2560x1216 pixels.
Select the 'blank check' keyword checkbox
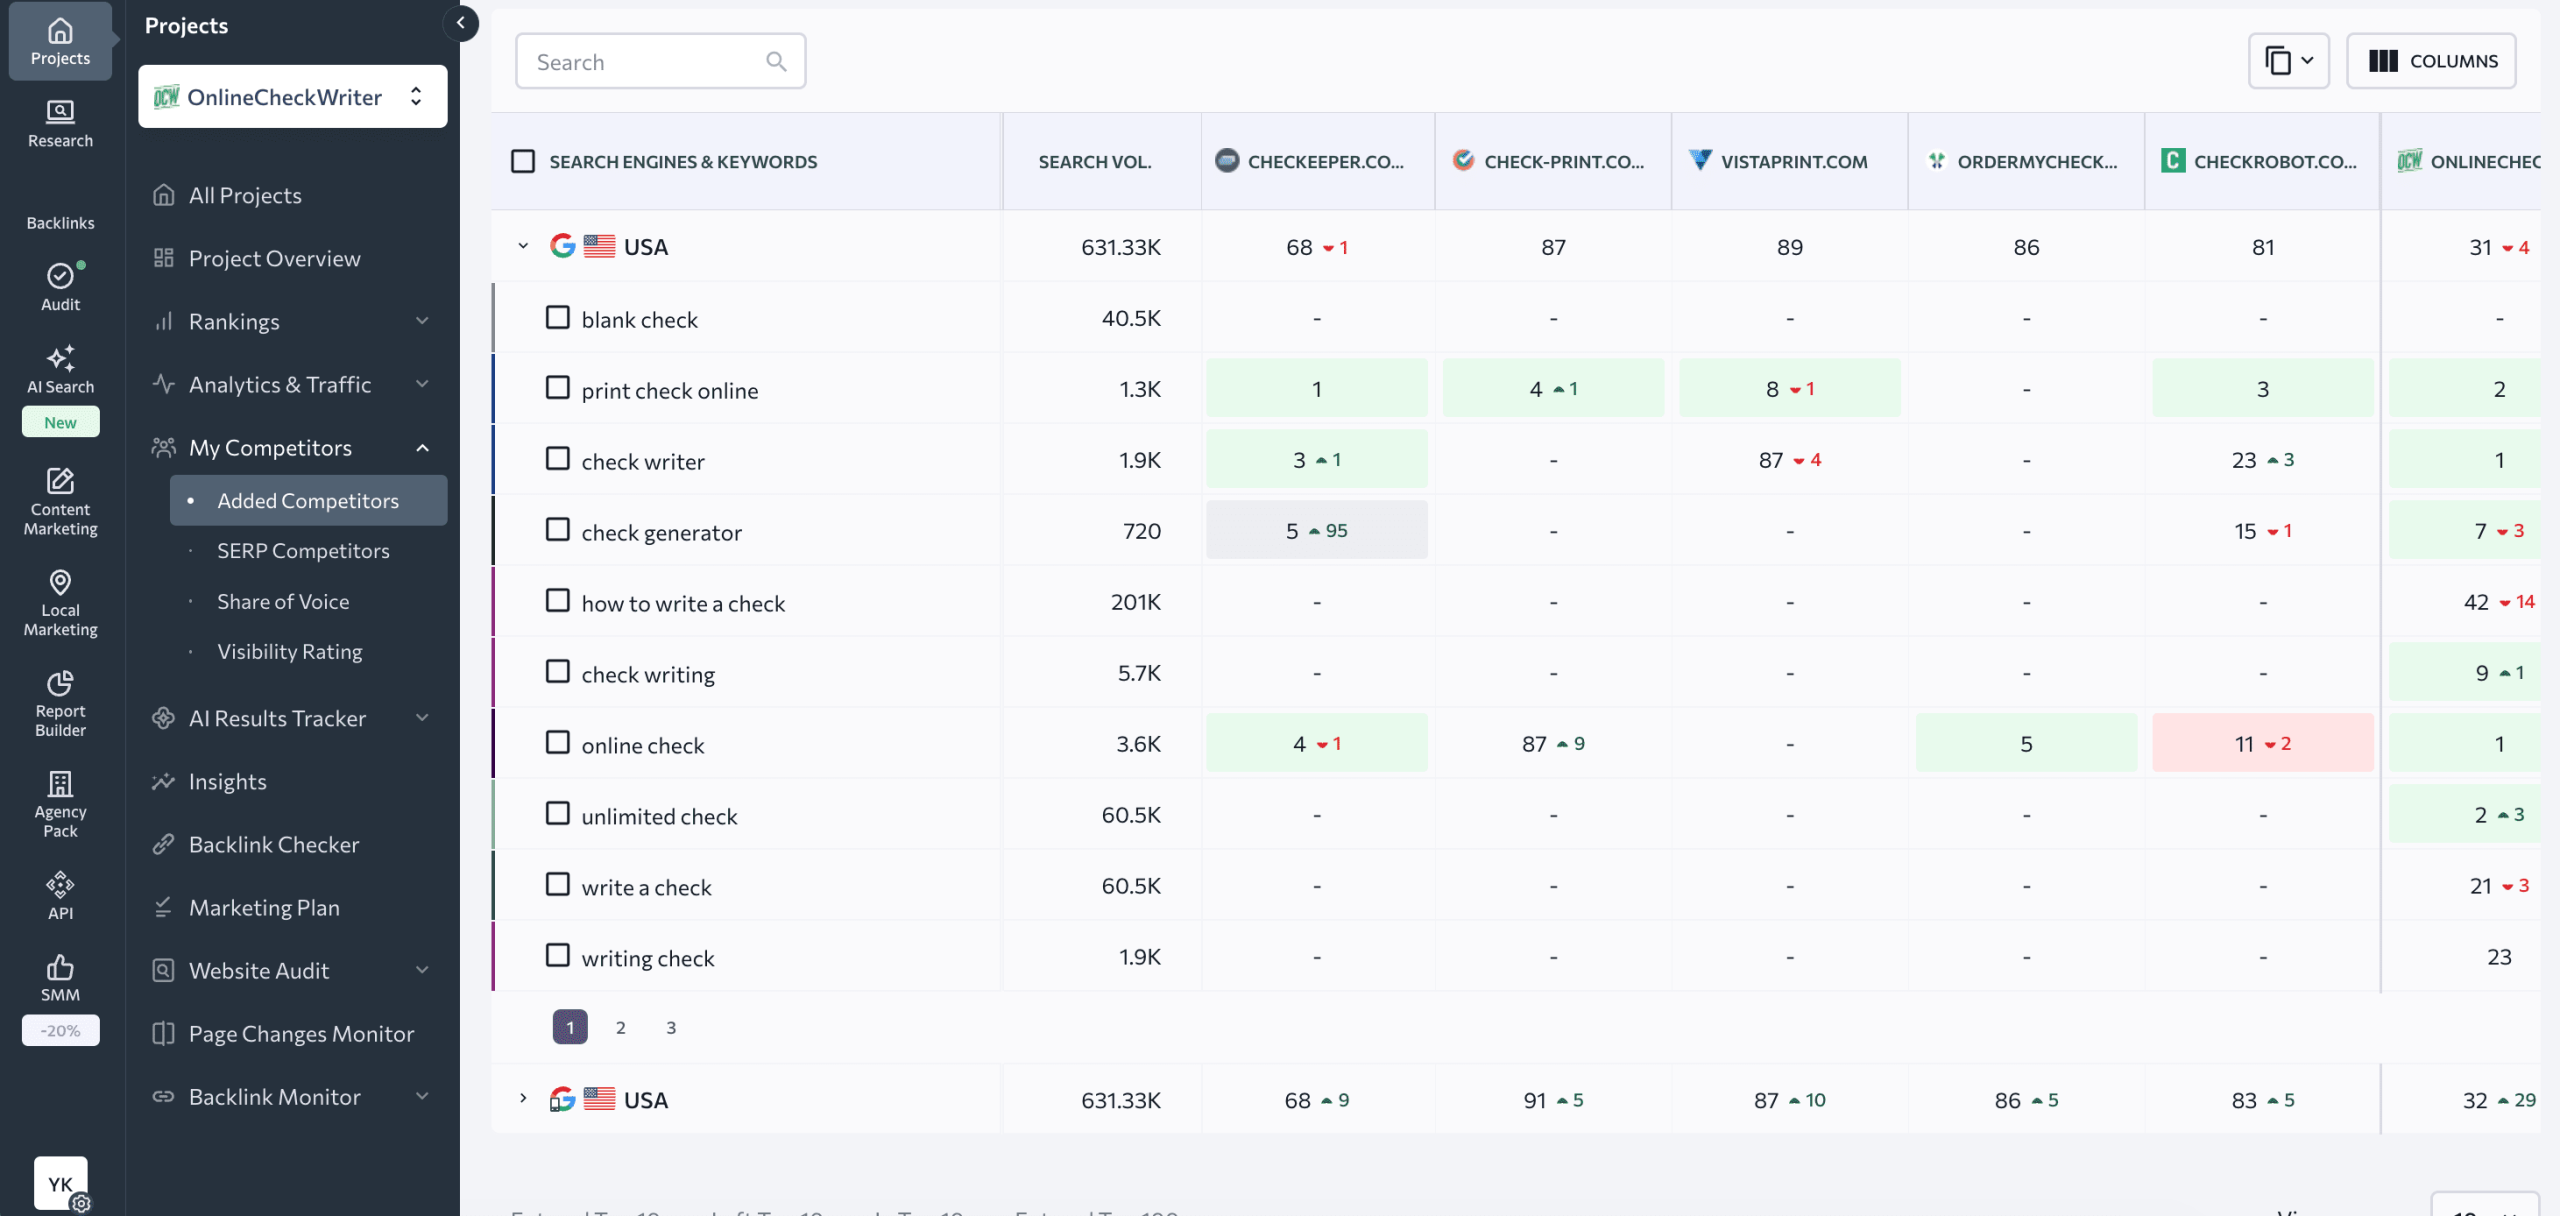pos(558,317)
